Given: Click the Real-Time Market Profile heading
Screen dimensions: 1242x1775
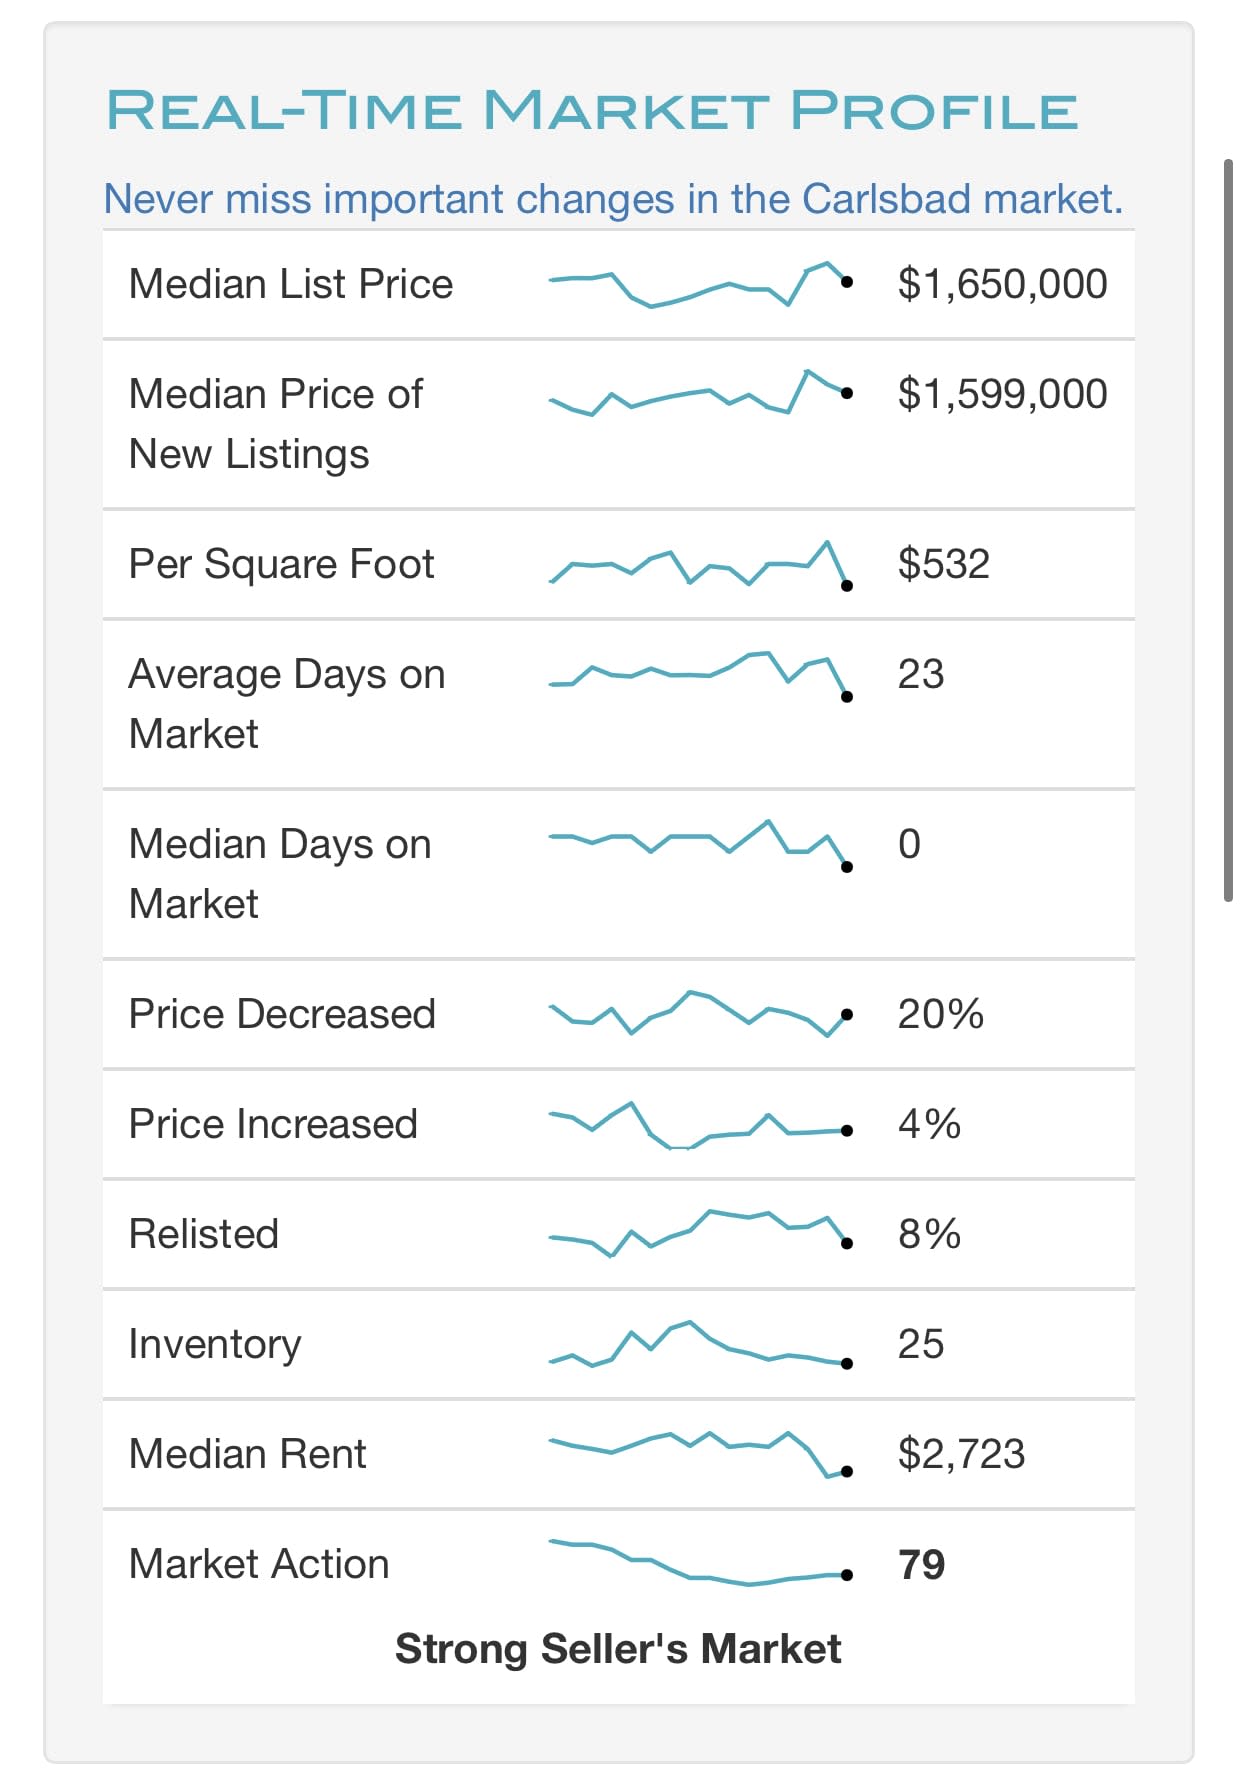Looking at the screenshot, I should (x=592, y=110).
